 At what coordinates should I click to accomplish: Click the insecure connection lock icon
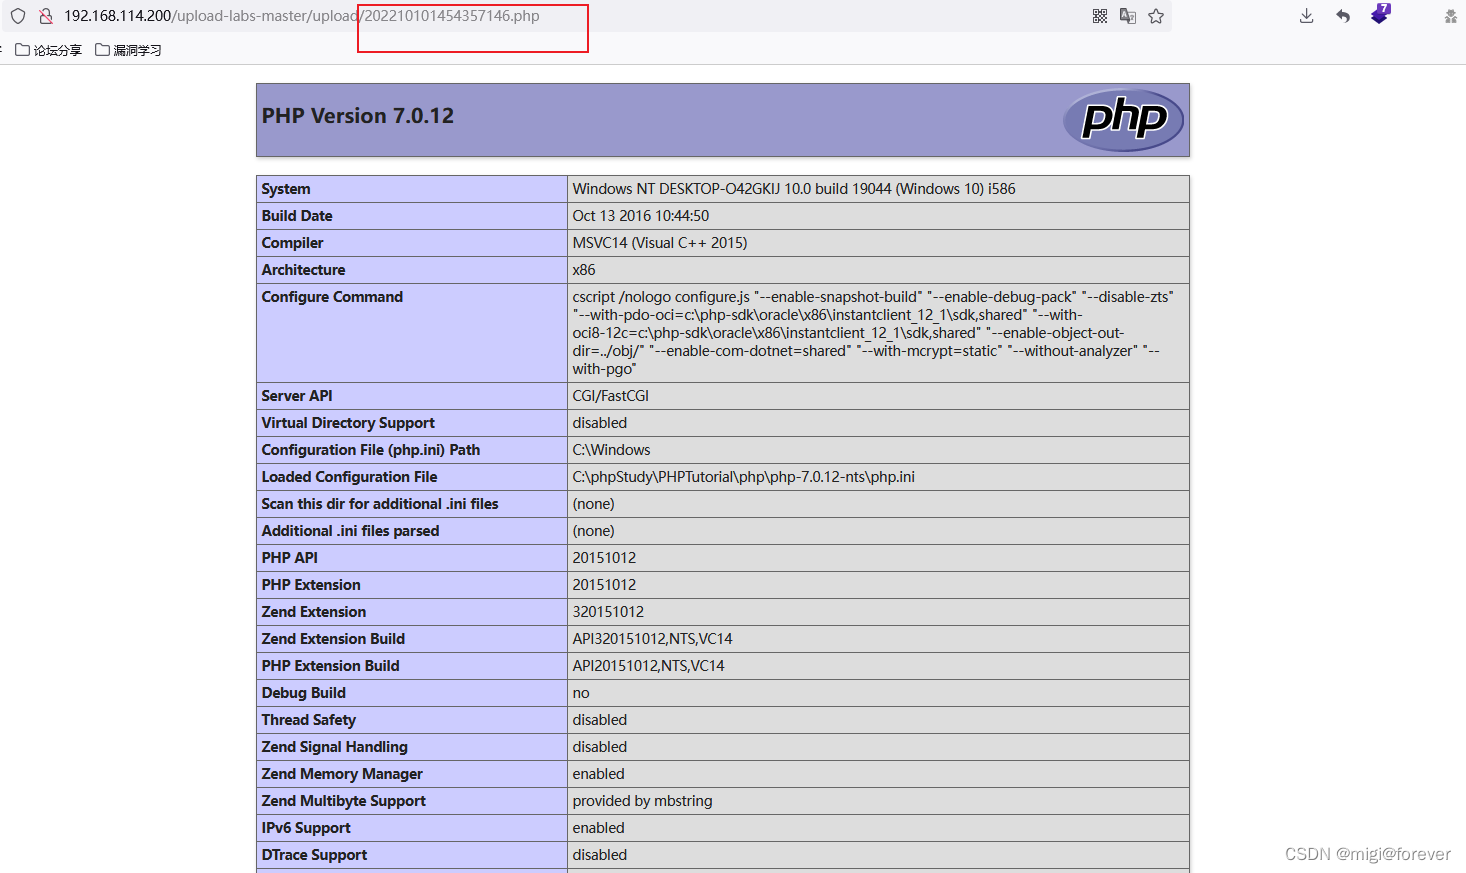(45, 16)
